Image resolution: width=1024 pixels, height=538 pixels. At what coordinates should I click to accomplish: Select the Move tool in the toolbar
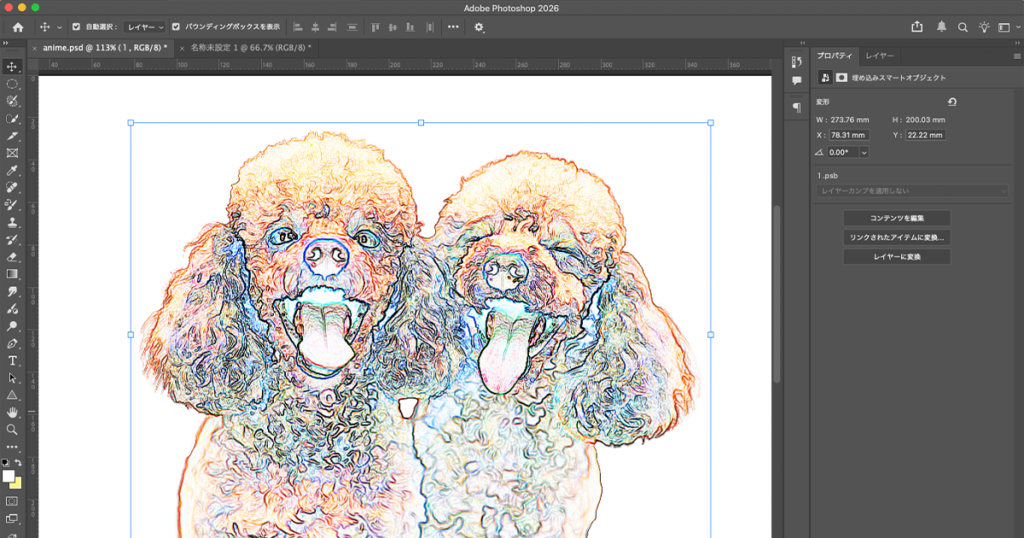click(x=12, y=66)
